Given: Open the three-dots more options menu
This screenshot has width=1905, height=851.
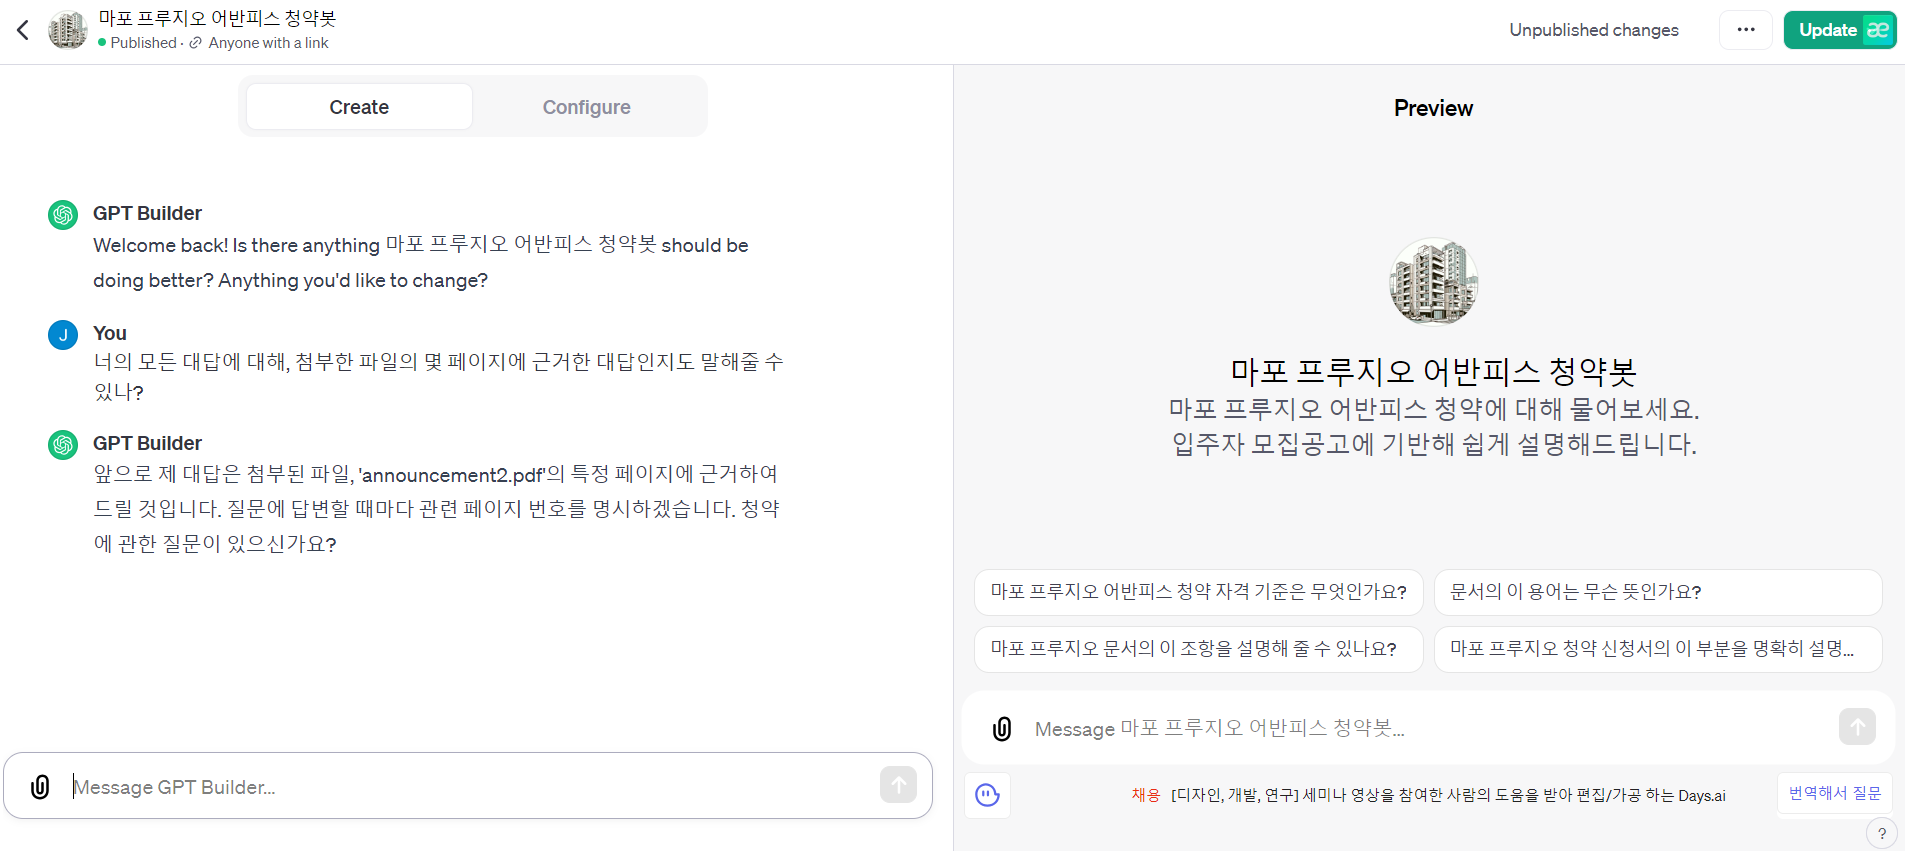Looking at the screenshot, I should 1746,30.
